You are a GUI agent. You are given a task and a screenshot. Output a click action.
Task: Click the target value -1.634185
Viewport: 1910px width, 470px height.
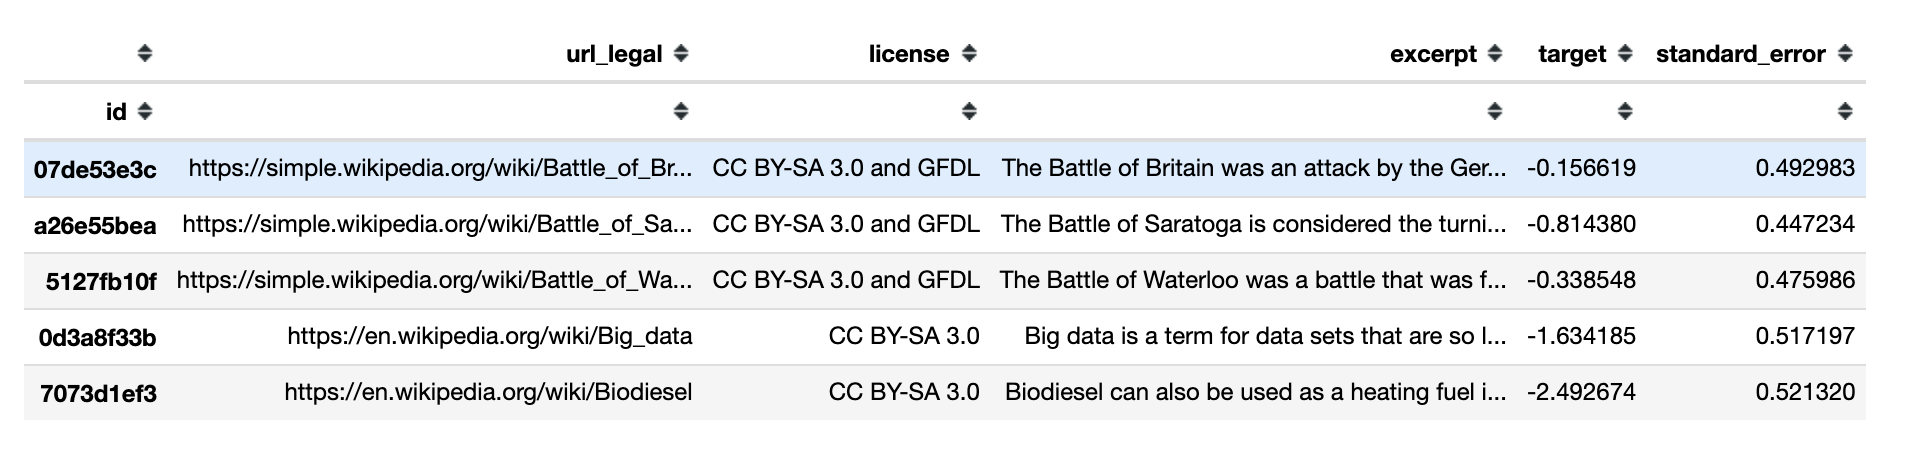[x=1581, y=336]
